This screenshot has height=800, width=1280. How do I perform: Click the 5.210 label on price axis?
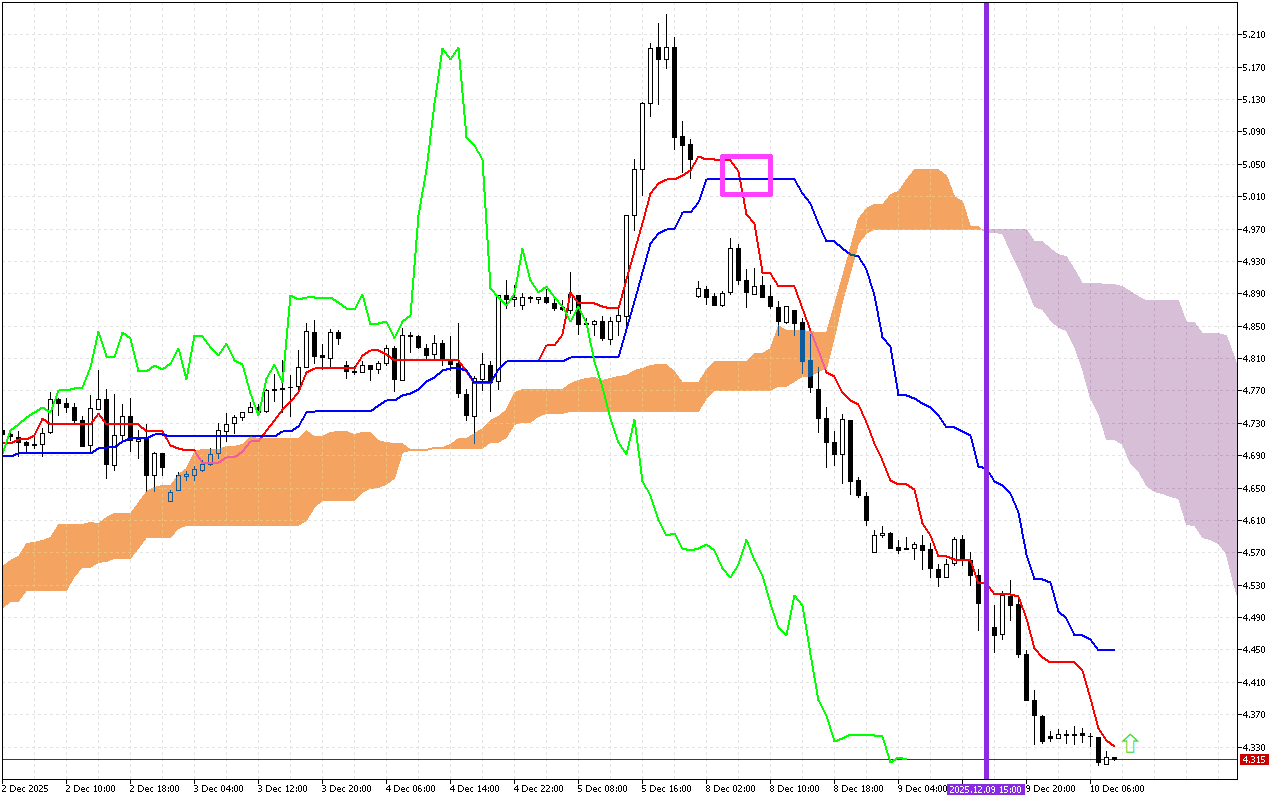(1253, 35)
